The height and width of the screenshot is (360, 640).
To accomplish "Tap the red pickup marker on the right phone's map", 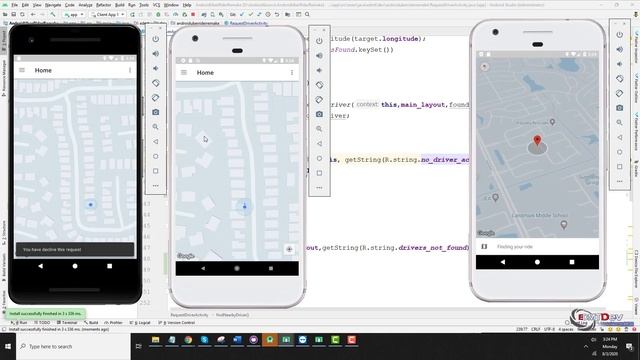I will [538, 141].
